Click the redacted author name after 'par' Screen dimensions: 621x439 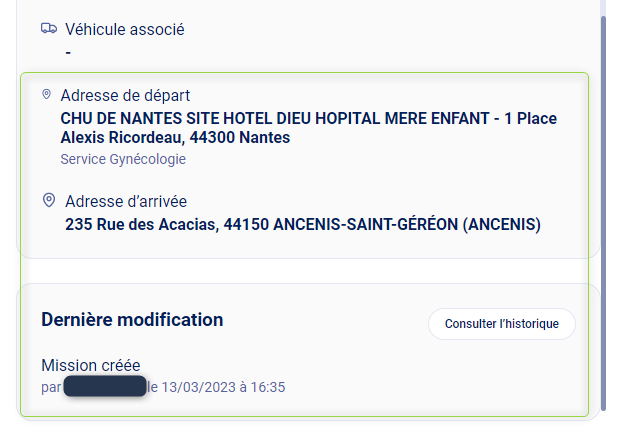(105, 386)
